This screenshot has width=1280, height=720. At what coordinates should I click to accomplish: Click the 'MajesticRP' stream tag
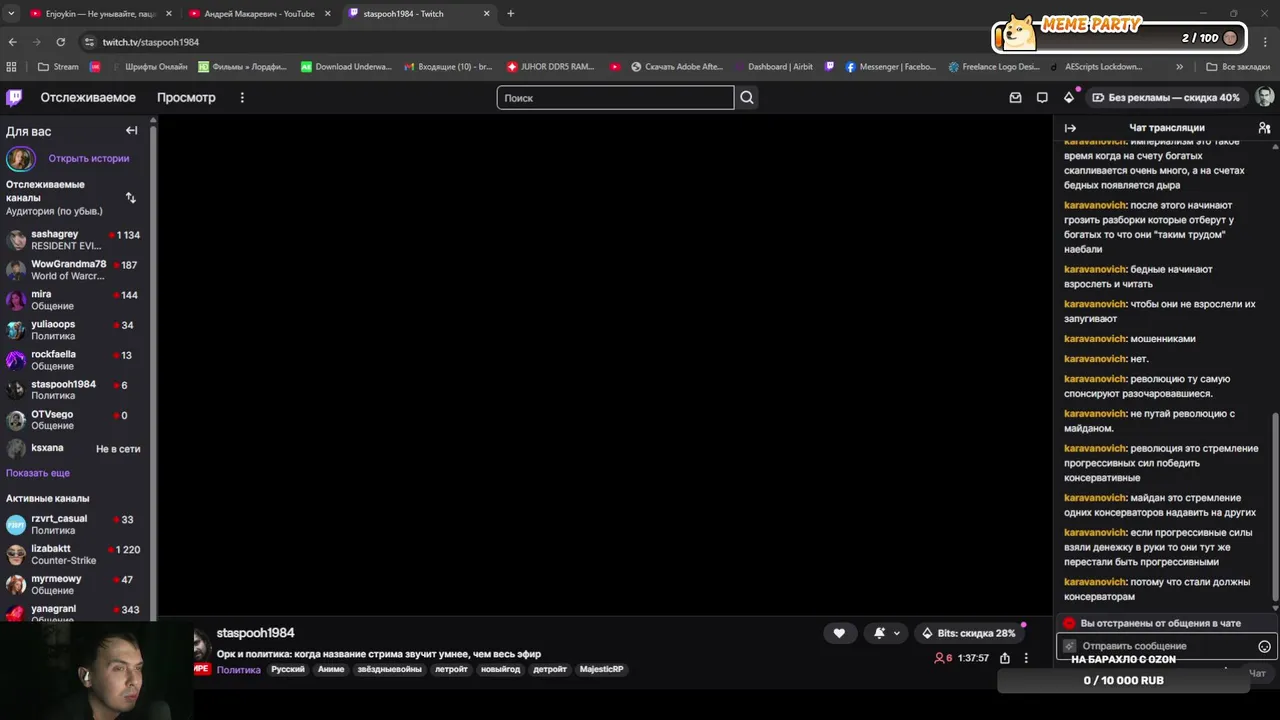coord(601,670)
